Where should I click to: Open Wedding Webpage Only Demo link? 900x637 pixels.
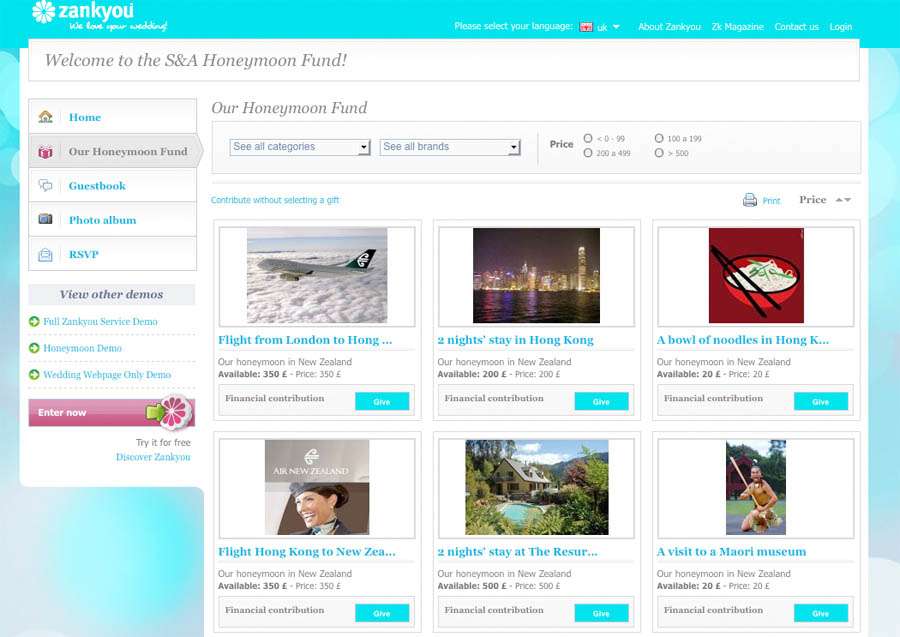(x=107, y=375)
